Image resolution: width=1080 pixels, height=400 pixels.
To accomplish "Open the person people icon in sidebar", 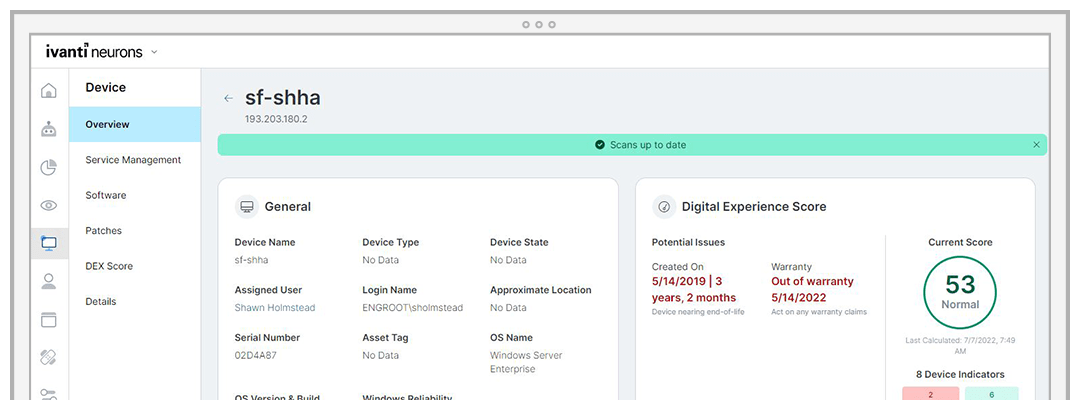I will coord(49,281).
